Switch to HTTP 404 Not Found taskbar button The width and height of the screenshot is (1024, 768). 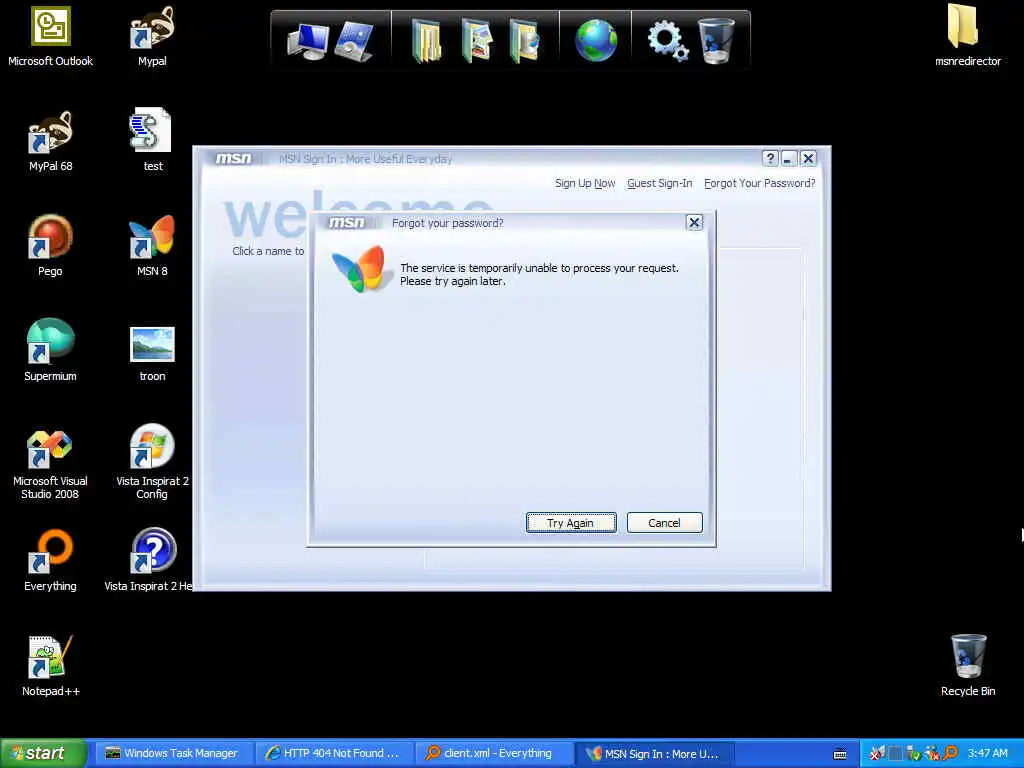[x=335, y=754]
